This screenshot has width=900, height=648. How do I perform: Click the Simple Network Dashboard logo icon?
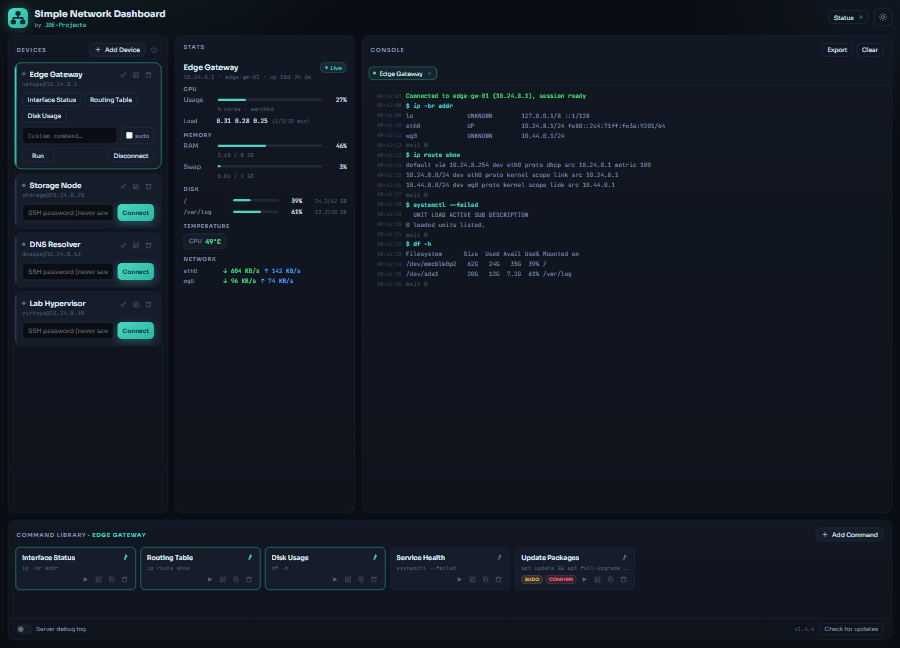[18, 18]
